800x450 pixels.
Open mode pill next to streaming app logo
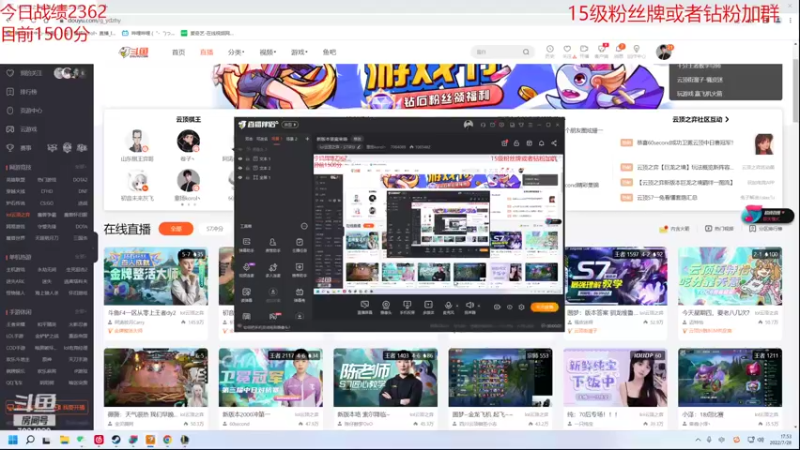(x=290, y=124)
